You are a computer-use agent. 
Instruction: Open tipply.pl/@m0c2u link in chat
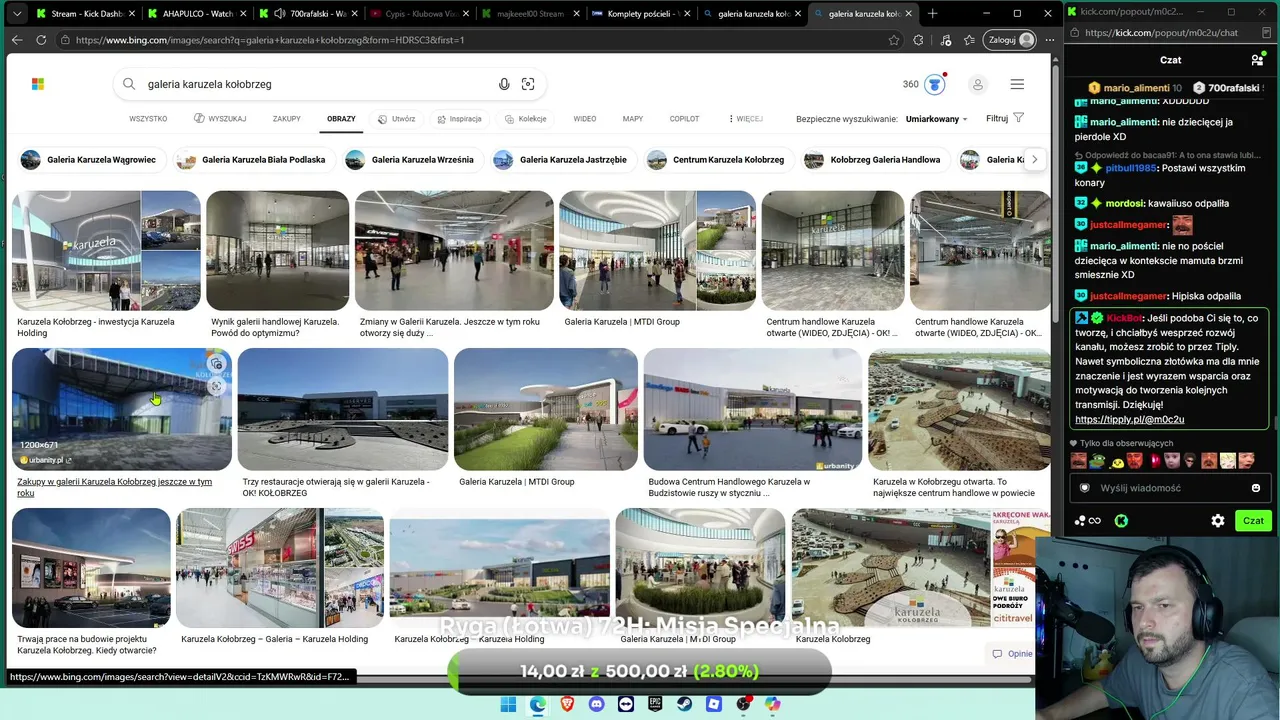[1129, 420]
